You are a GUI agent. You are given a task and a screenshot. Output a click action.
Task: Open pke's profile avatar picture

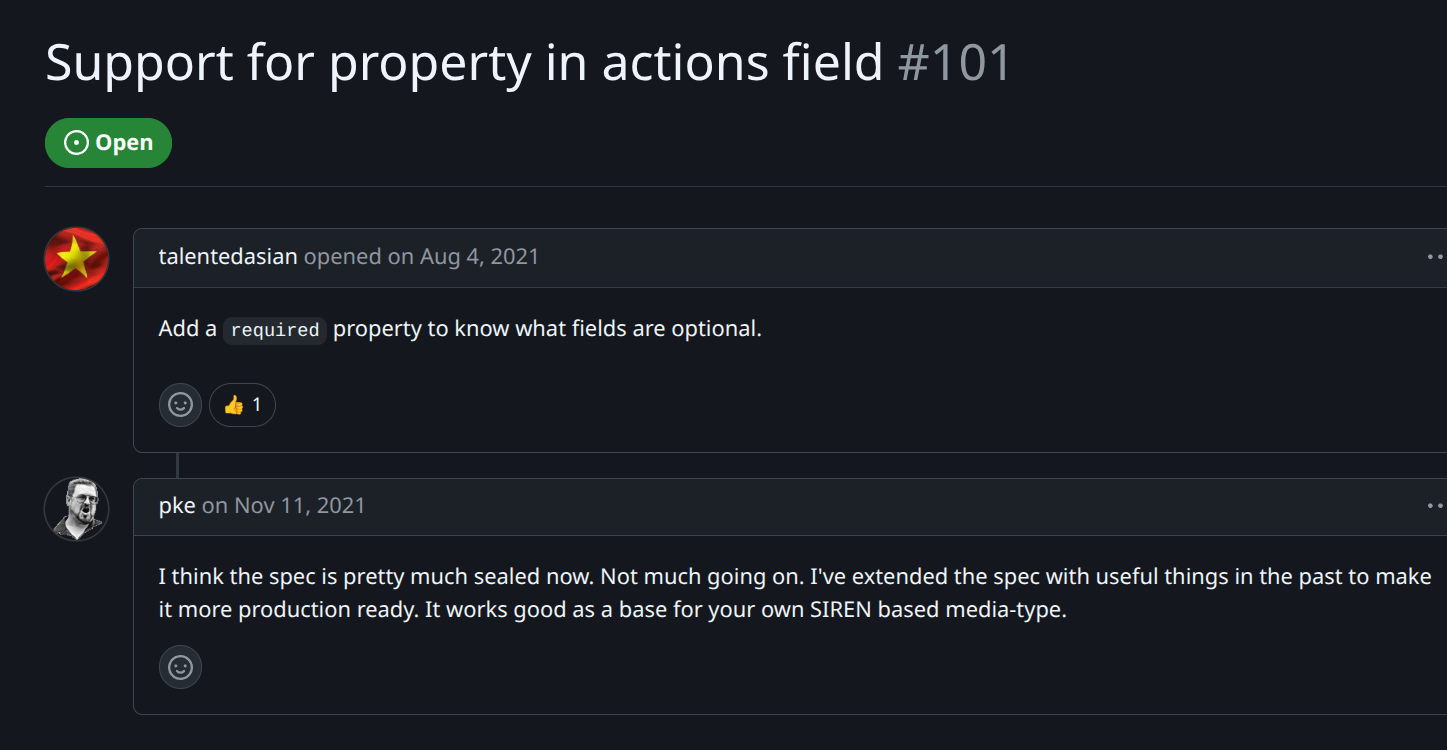coord(76,509)
